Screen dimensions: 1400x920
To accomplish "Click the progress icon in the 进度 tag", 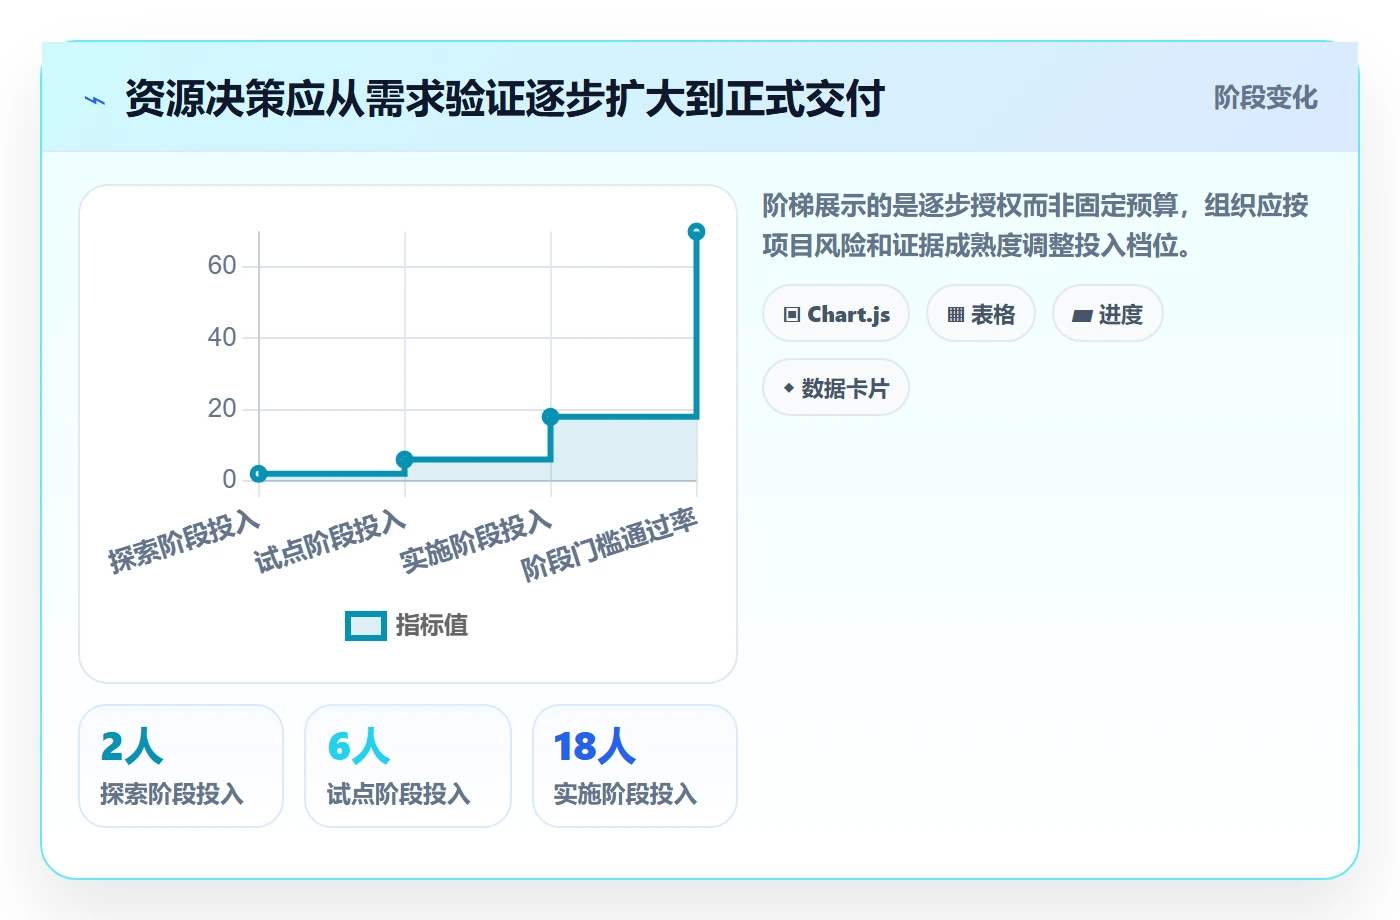I will click(x=1082, y=316).
